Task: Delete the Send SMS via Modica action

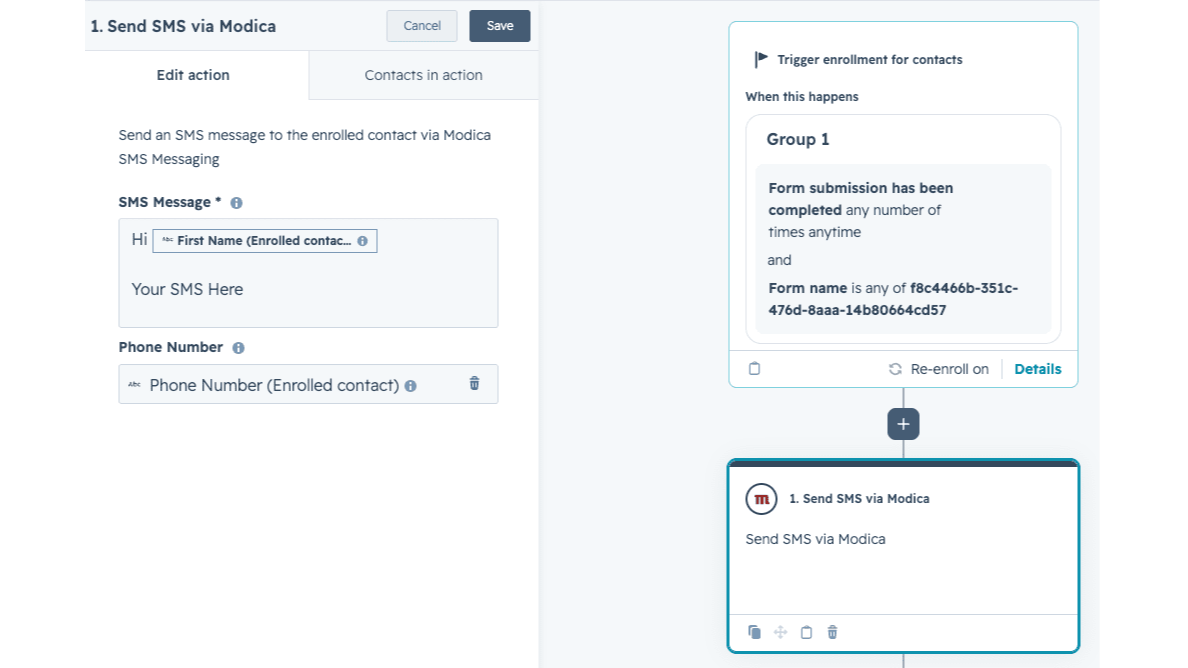Action: tap(833, 632)
